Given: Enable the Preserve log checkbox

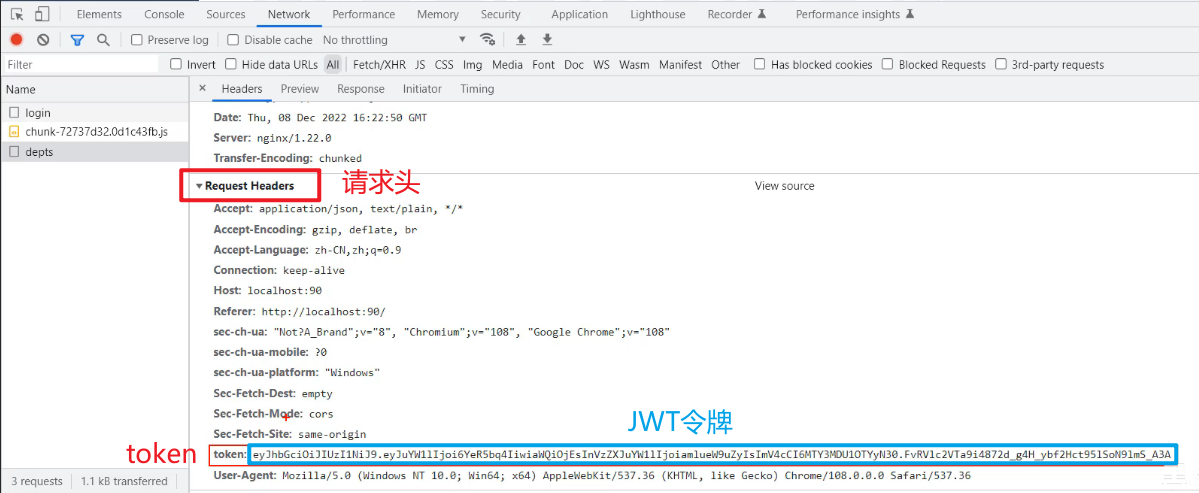Looking at the screenshot, I should click(x=137, y=40).
